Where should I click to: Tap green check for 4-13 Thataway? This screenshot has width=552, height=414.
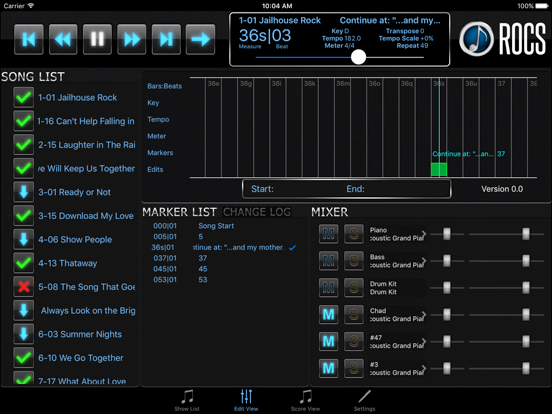tap(24, 263)
